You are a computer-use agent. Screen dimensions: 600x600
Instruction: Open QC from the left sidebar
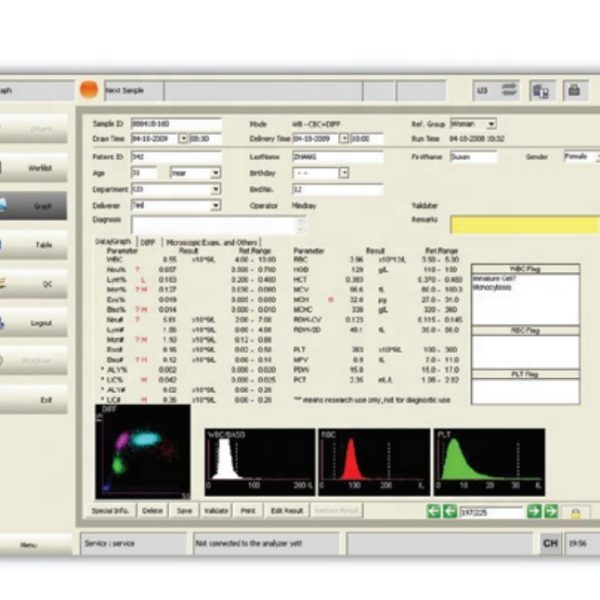coord(33,284)
